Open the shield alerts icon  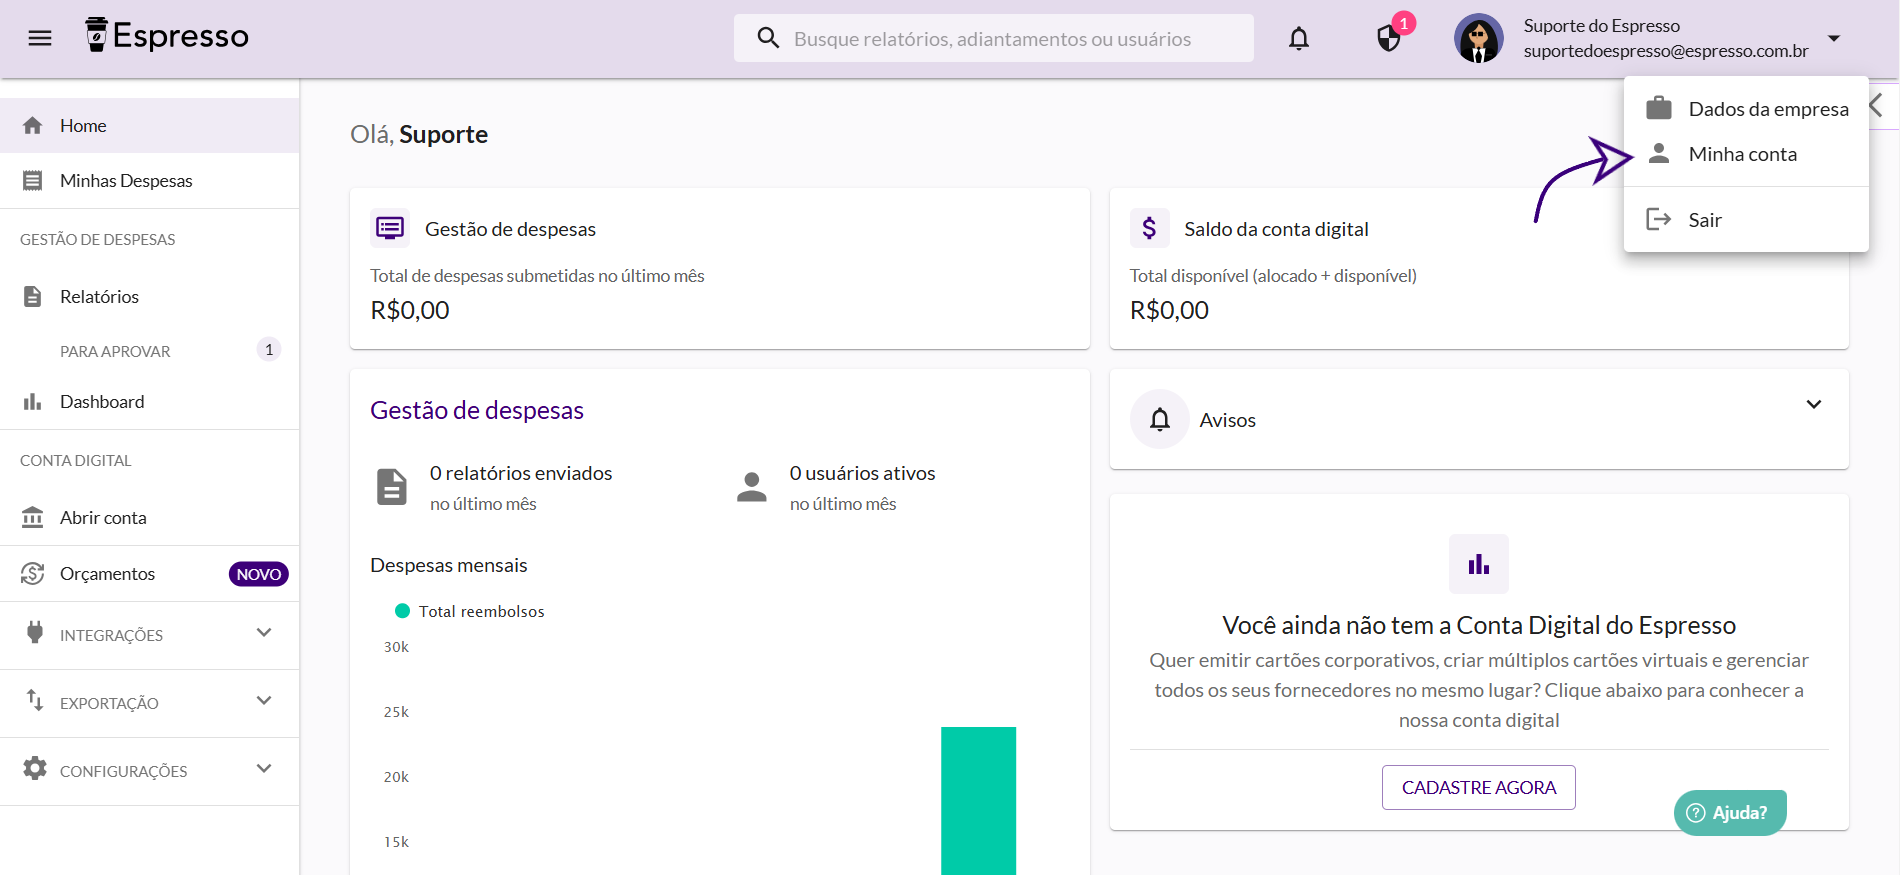pyautogui.click(x=1389, y=39)
